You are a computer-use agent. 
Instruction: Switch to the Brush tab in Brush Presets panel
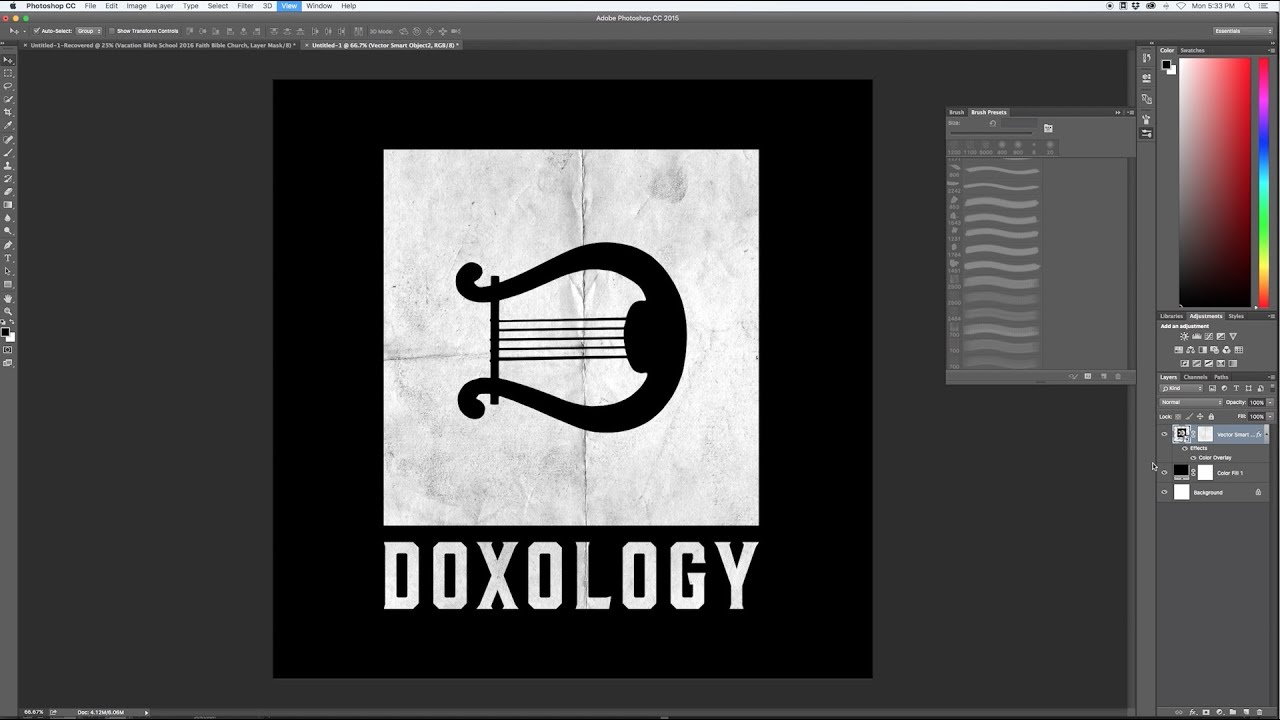[x=955, y=112]
